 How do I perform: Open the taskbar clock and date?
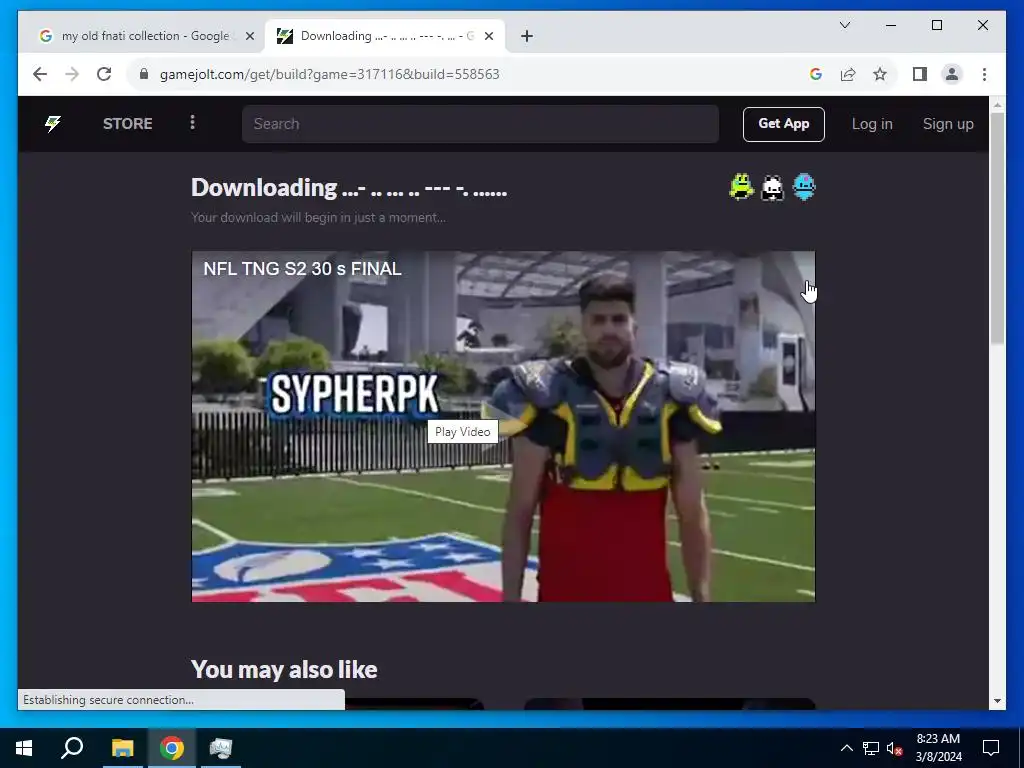(938, 748)
